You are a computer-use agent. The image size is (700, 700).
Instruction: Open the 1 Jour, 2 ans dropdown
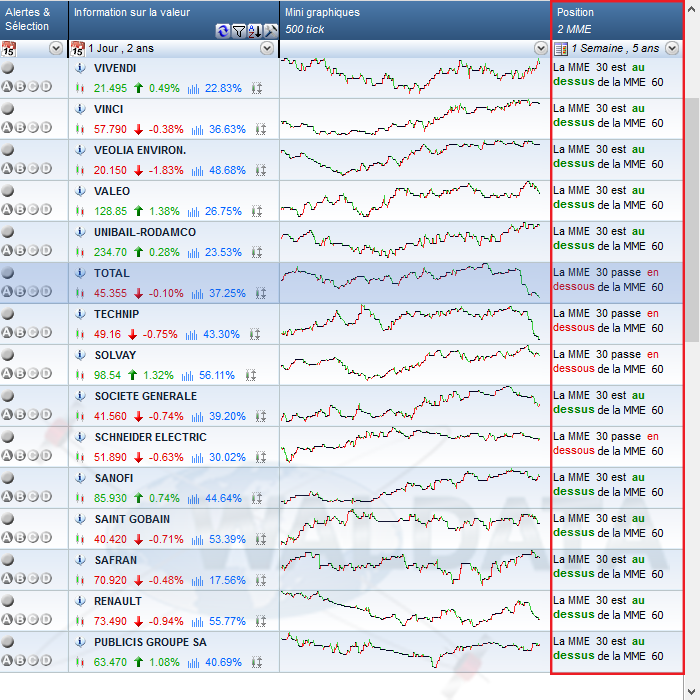[267, 48]
